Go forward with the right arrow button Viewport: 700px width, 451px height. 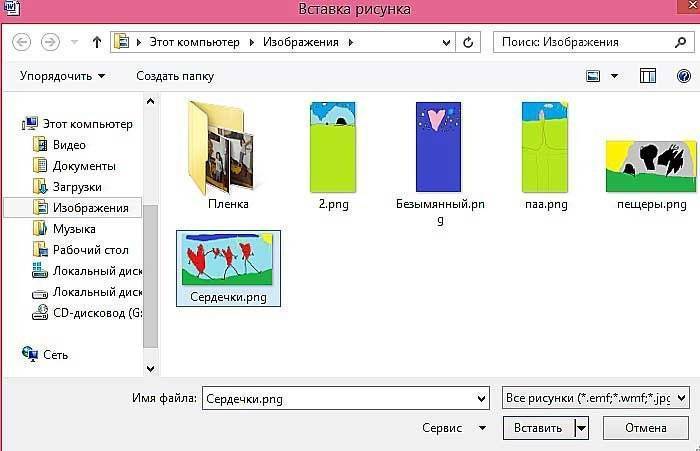pos(50,42)
